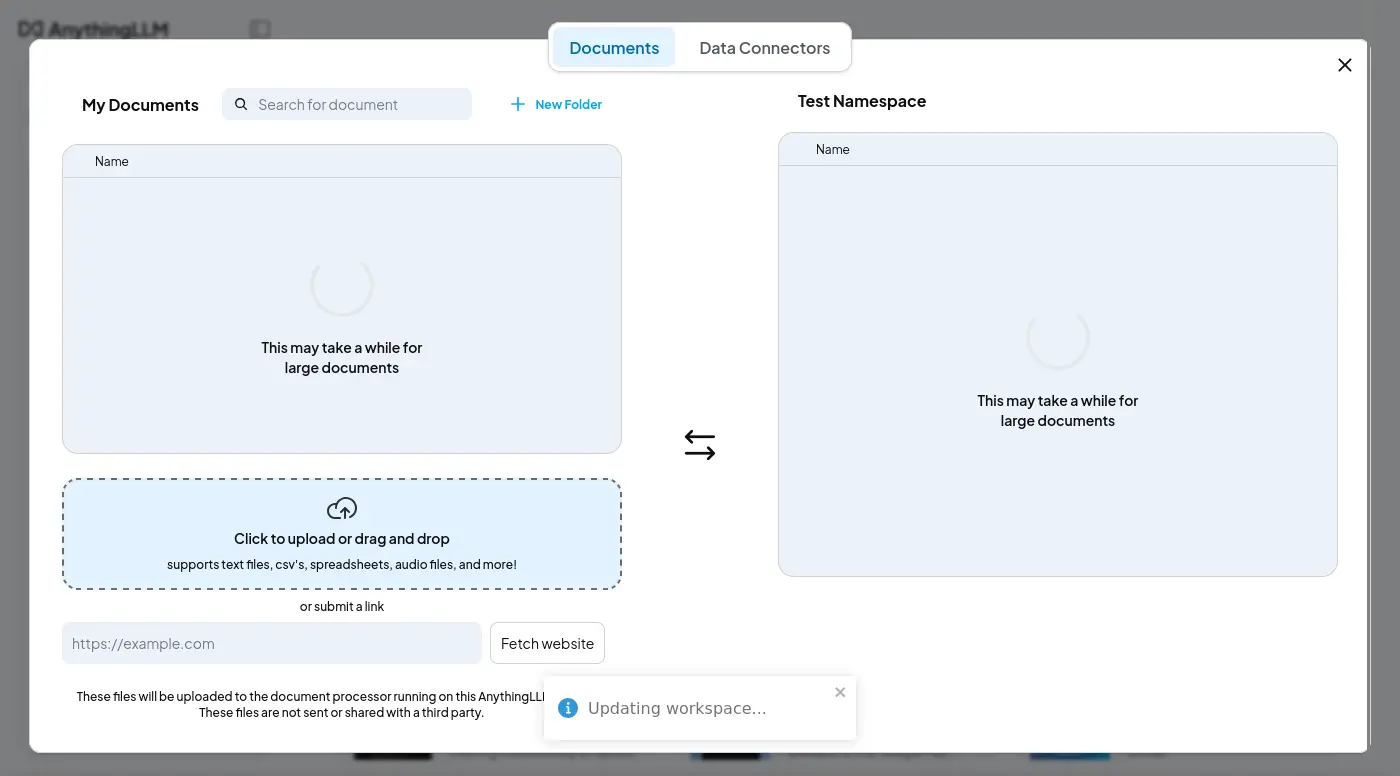The image size is (1400, 776).
Task: Click the blue info icon in toast
Action: tap(568, 708)
